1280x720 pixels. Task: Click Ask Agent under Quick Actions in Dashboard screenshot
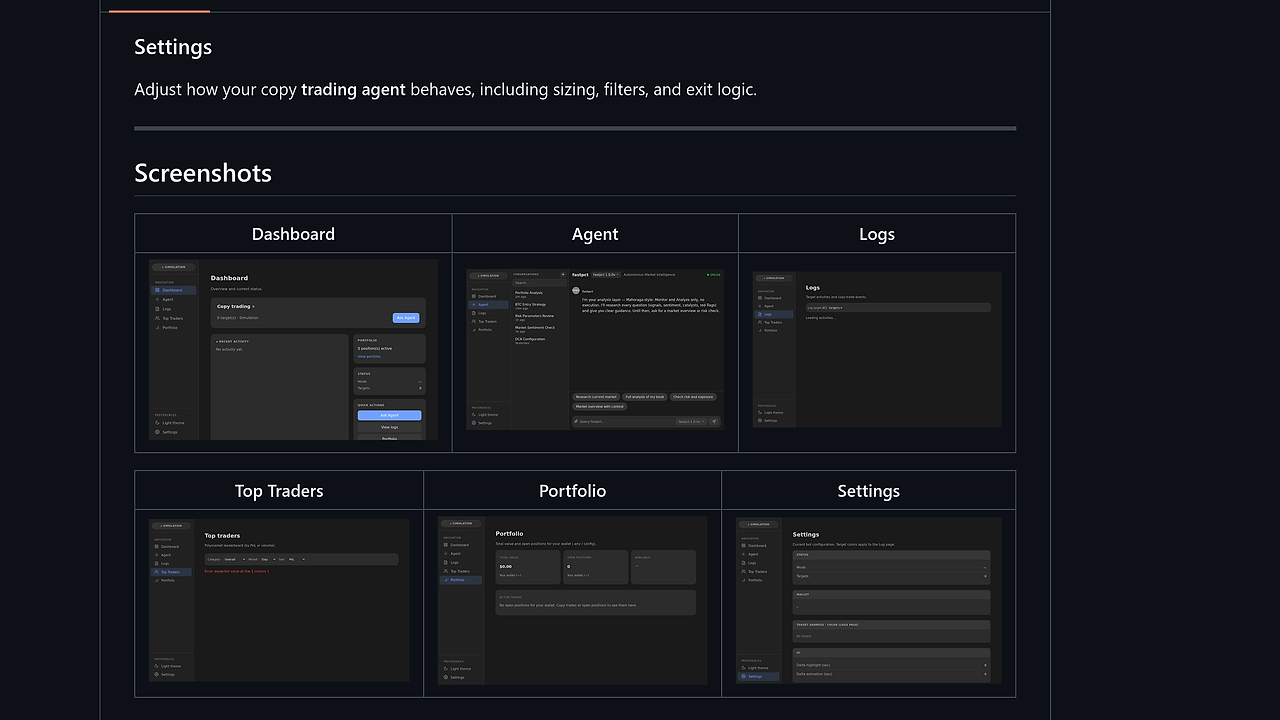point(390,415)
